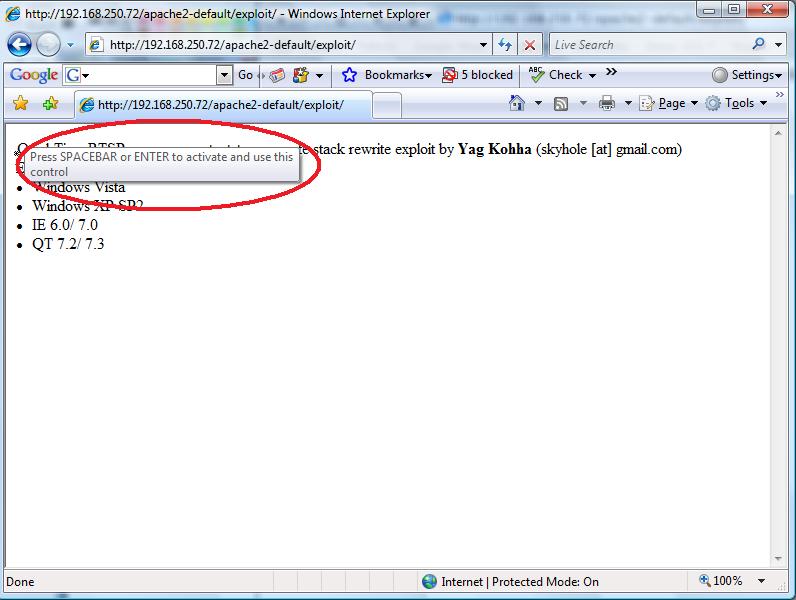Click the Refresh page icon
Image resolution: width=796 pixels, height=600 pixels.
(x=505, y=45)
